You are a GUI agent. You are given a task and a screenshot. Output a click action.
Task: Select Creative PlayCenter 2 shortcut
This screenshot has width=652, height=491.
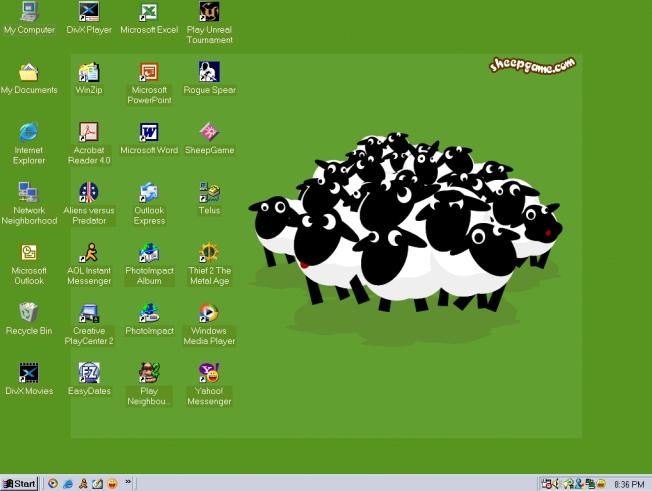[x=89, y=325]
